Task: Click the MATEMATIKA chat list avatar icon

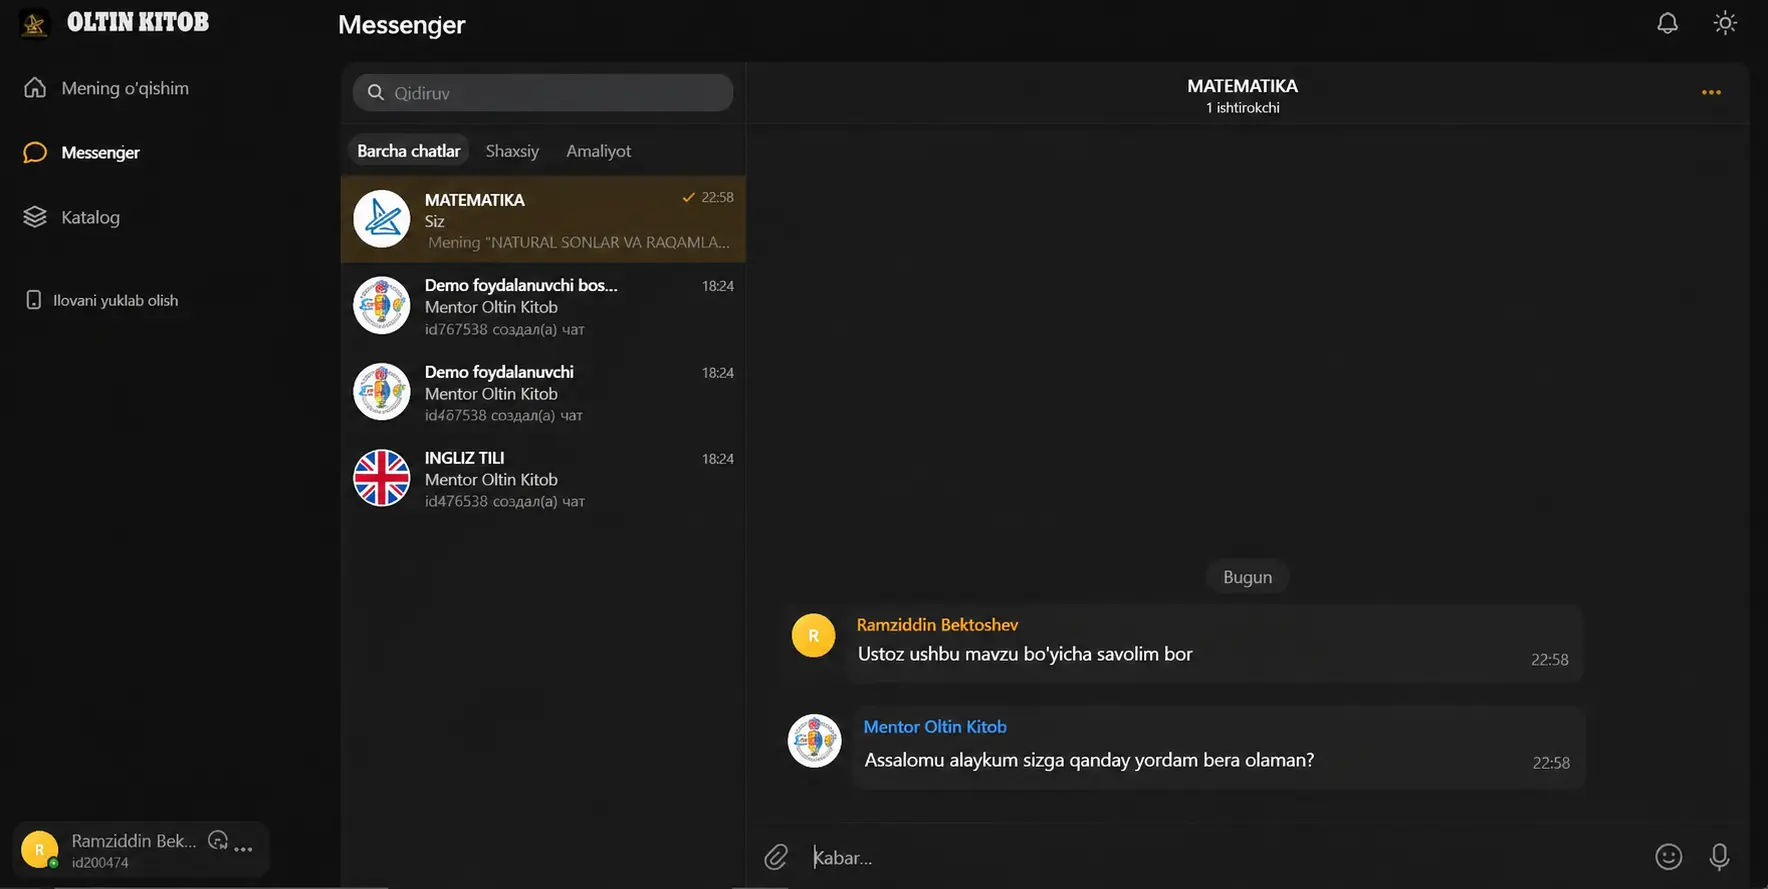Action: (382, 219)
